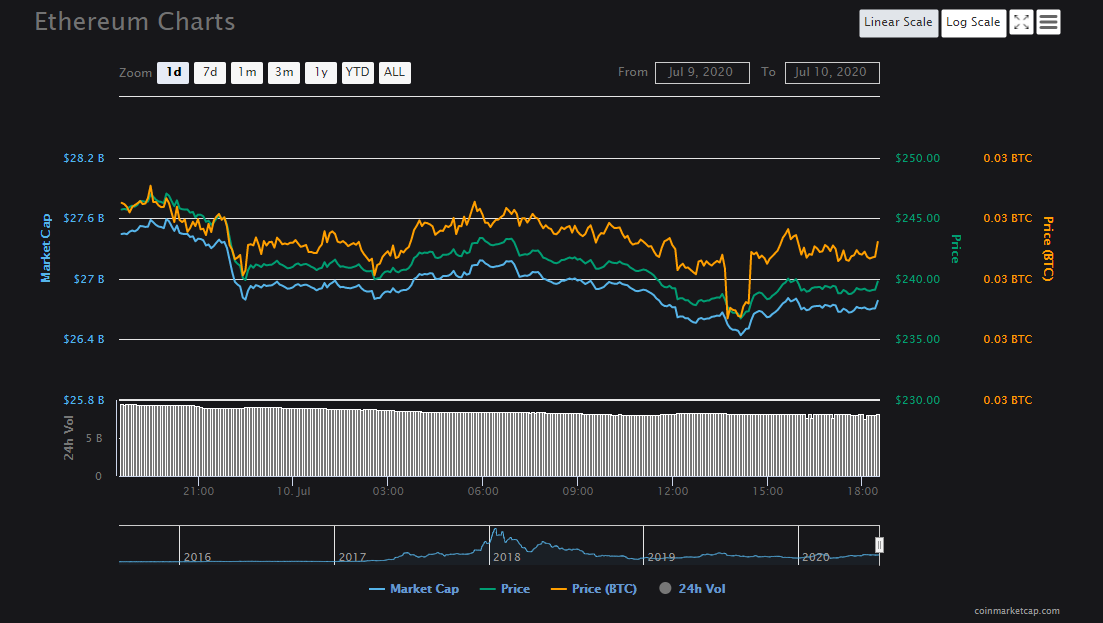Toggle fullscreen chart view icon
This screenshot has width=1103, height=623.
coord(1020,22)
